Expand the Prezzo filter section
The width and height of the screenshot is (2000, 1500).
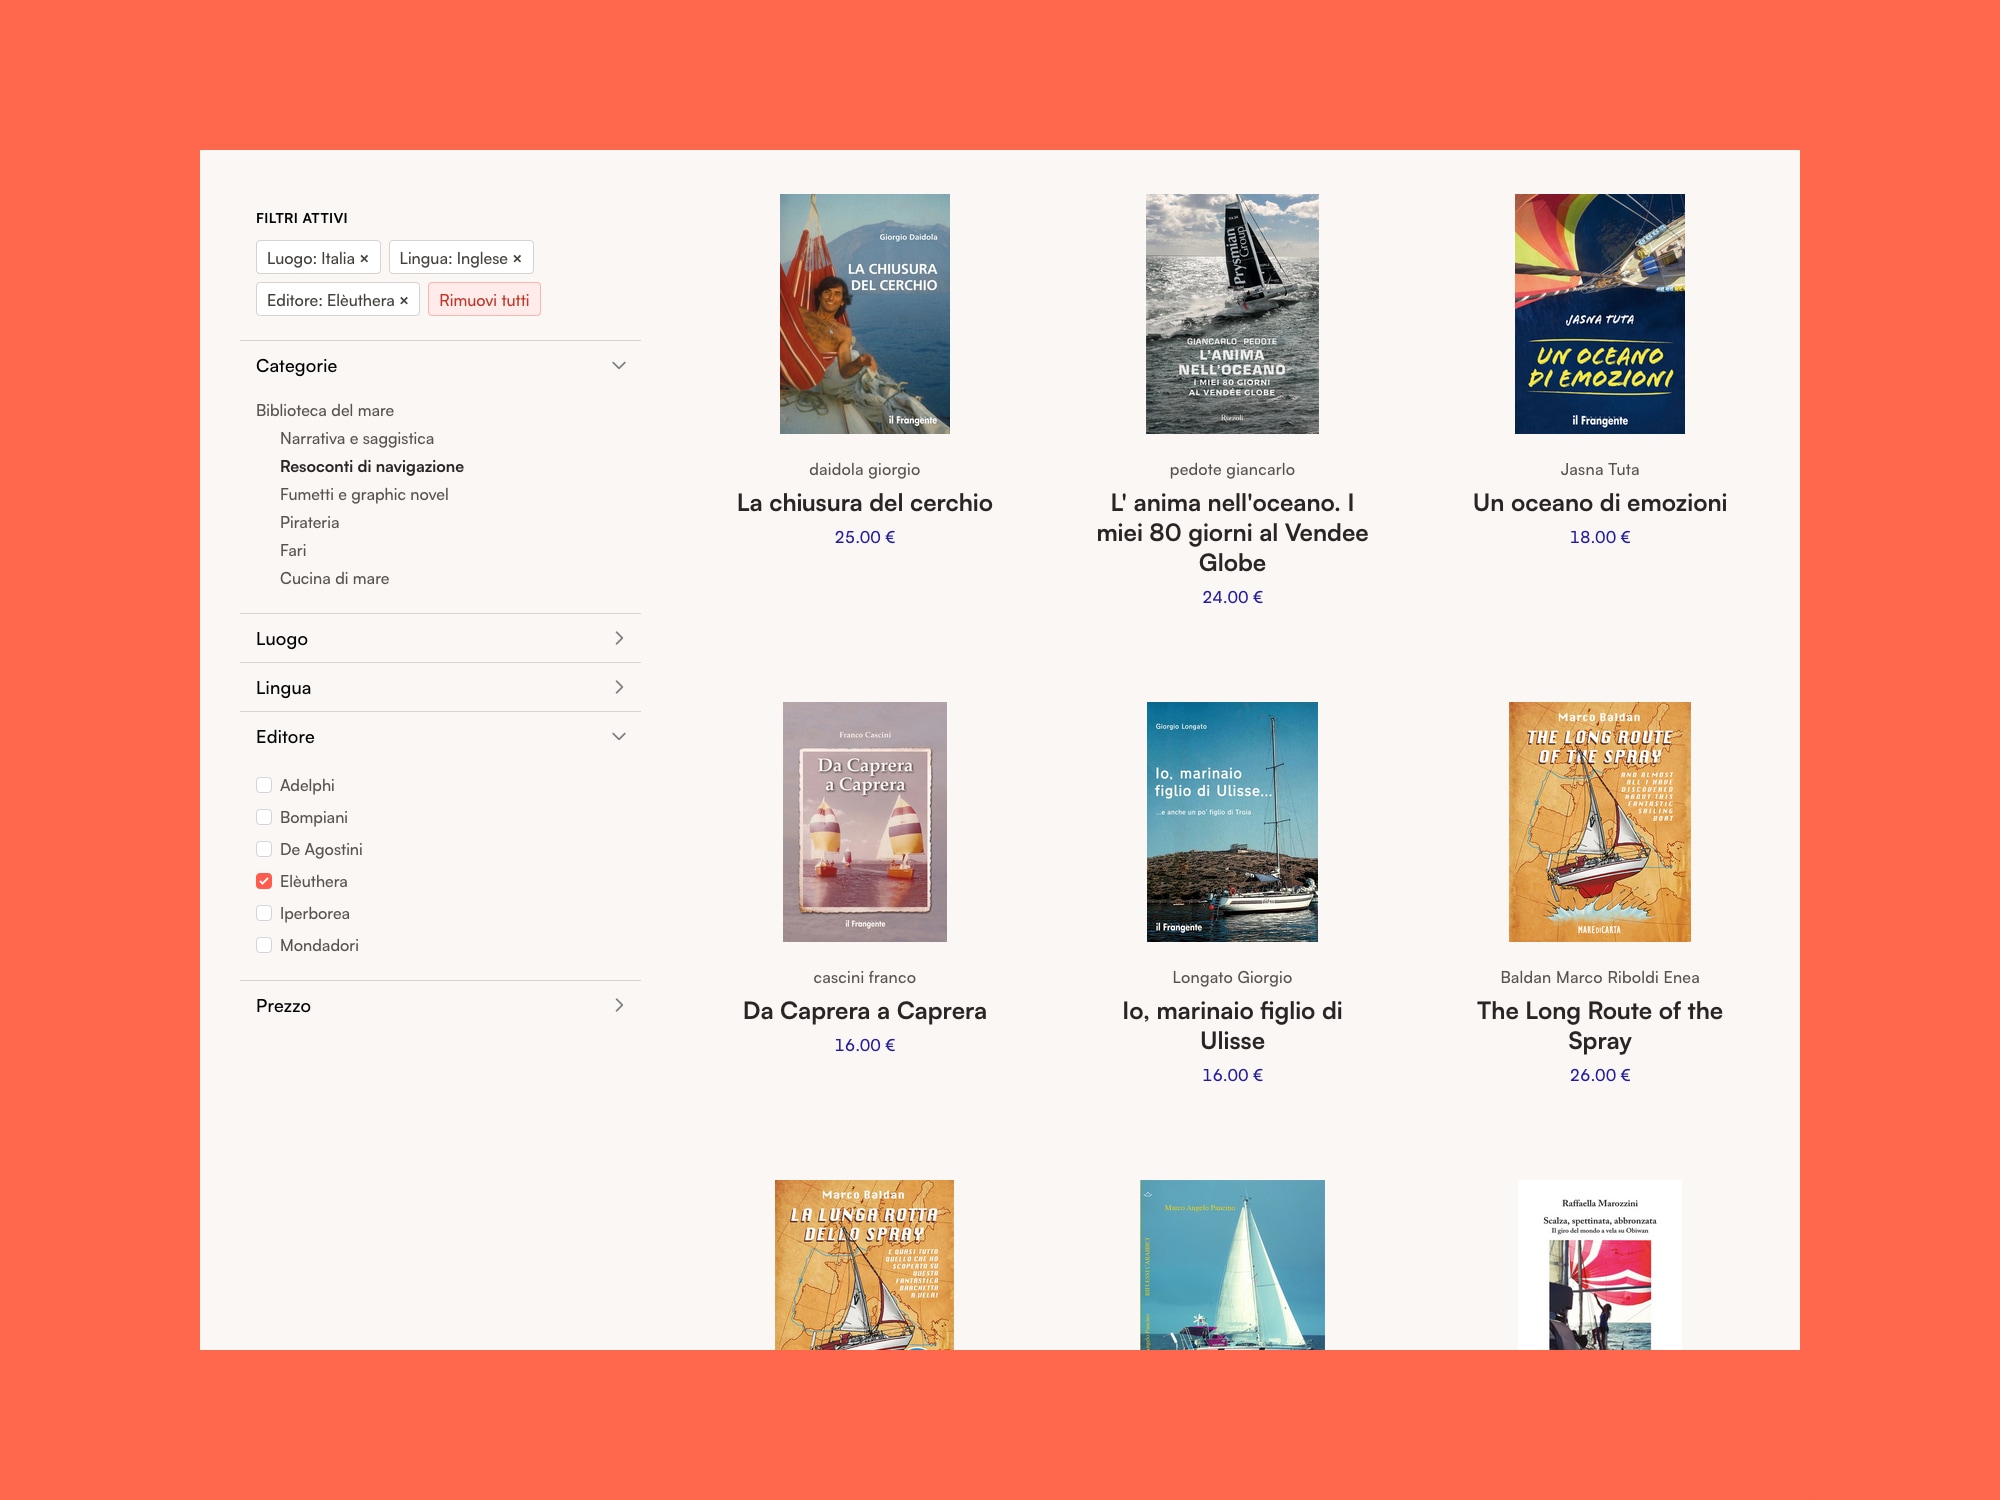click(440, 1005)
